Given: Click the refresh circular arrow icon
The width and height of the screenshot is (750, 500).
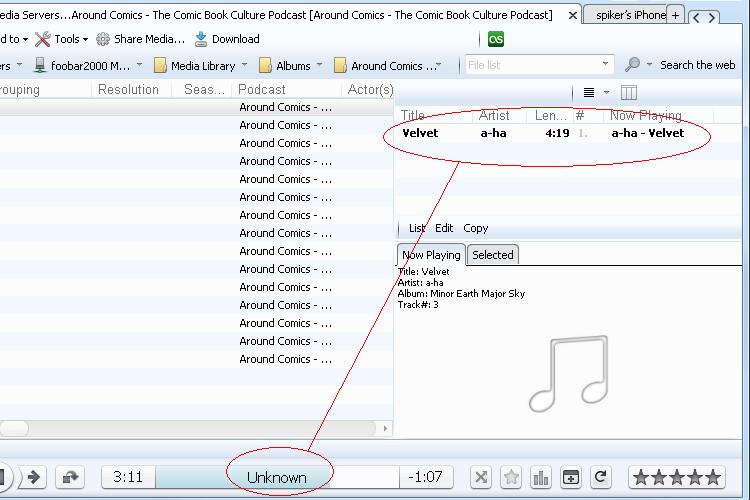Looking at the screenshot, I should click(x=600, y=477).
